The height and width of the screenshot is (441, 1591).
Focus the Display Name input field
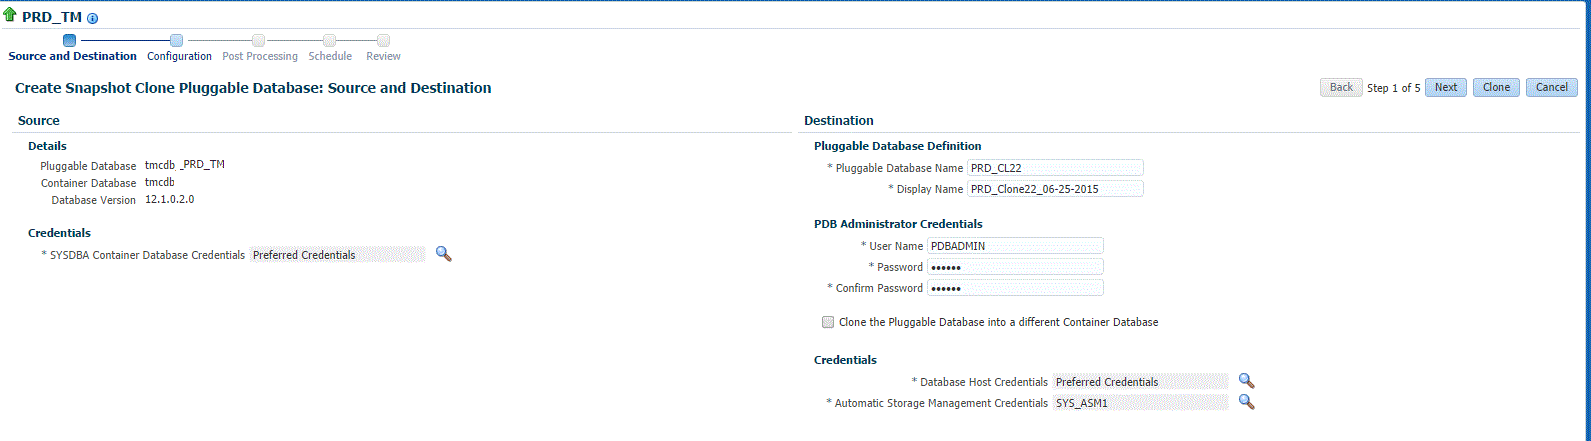tap(1054, 189)
